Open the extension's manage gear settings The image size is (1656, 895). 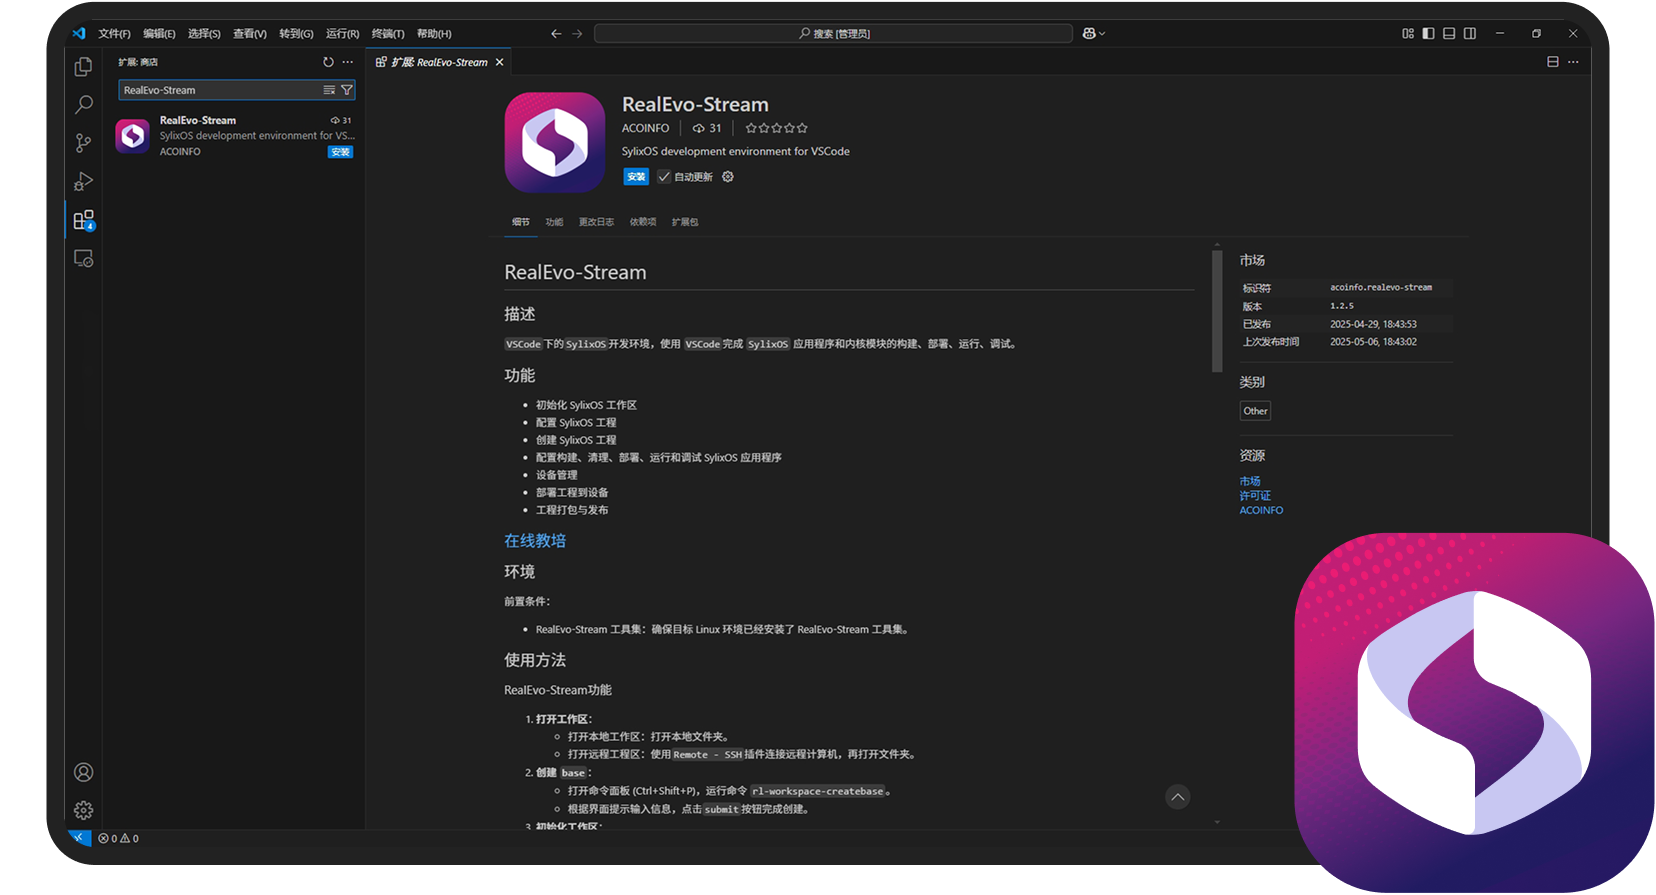click(x=728, y=177)
